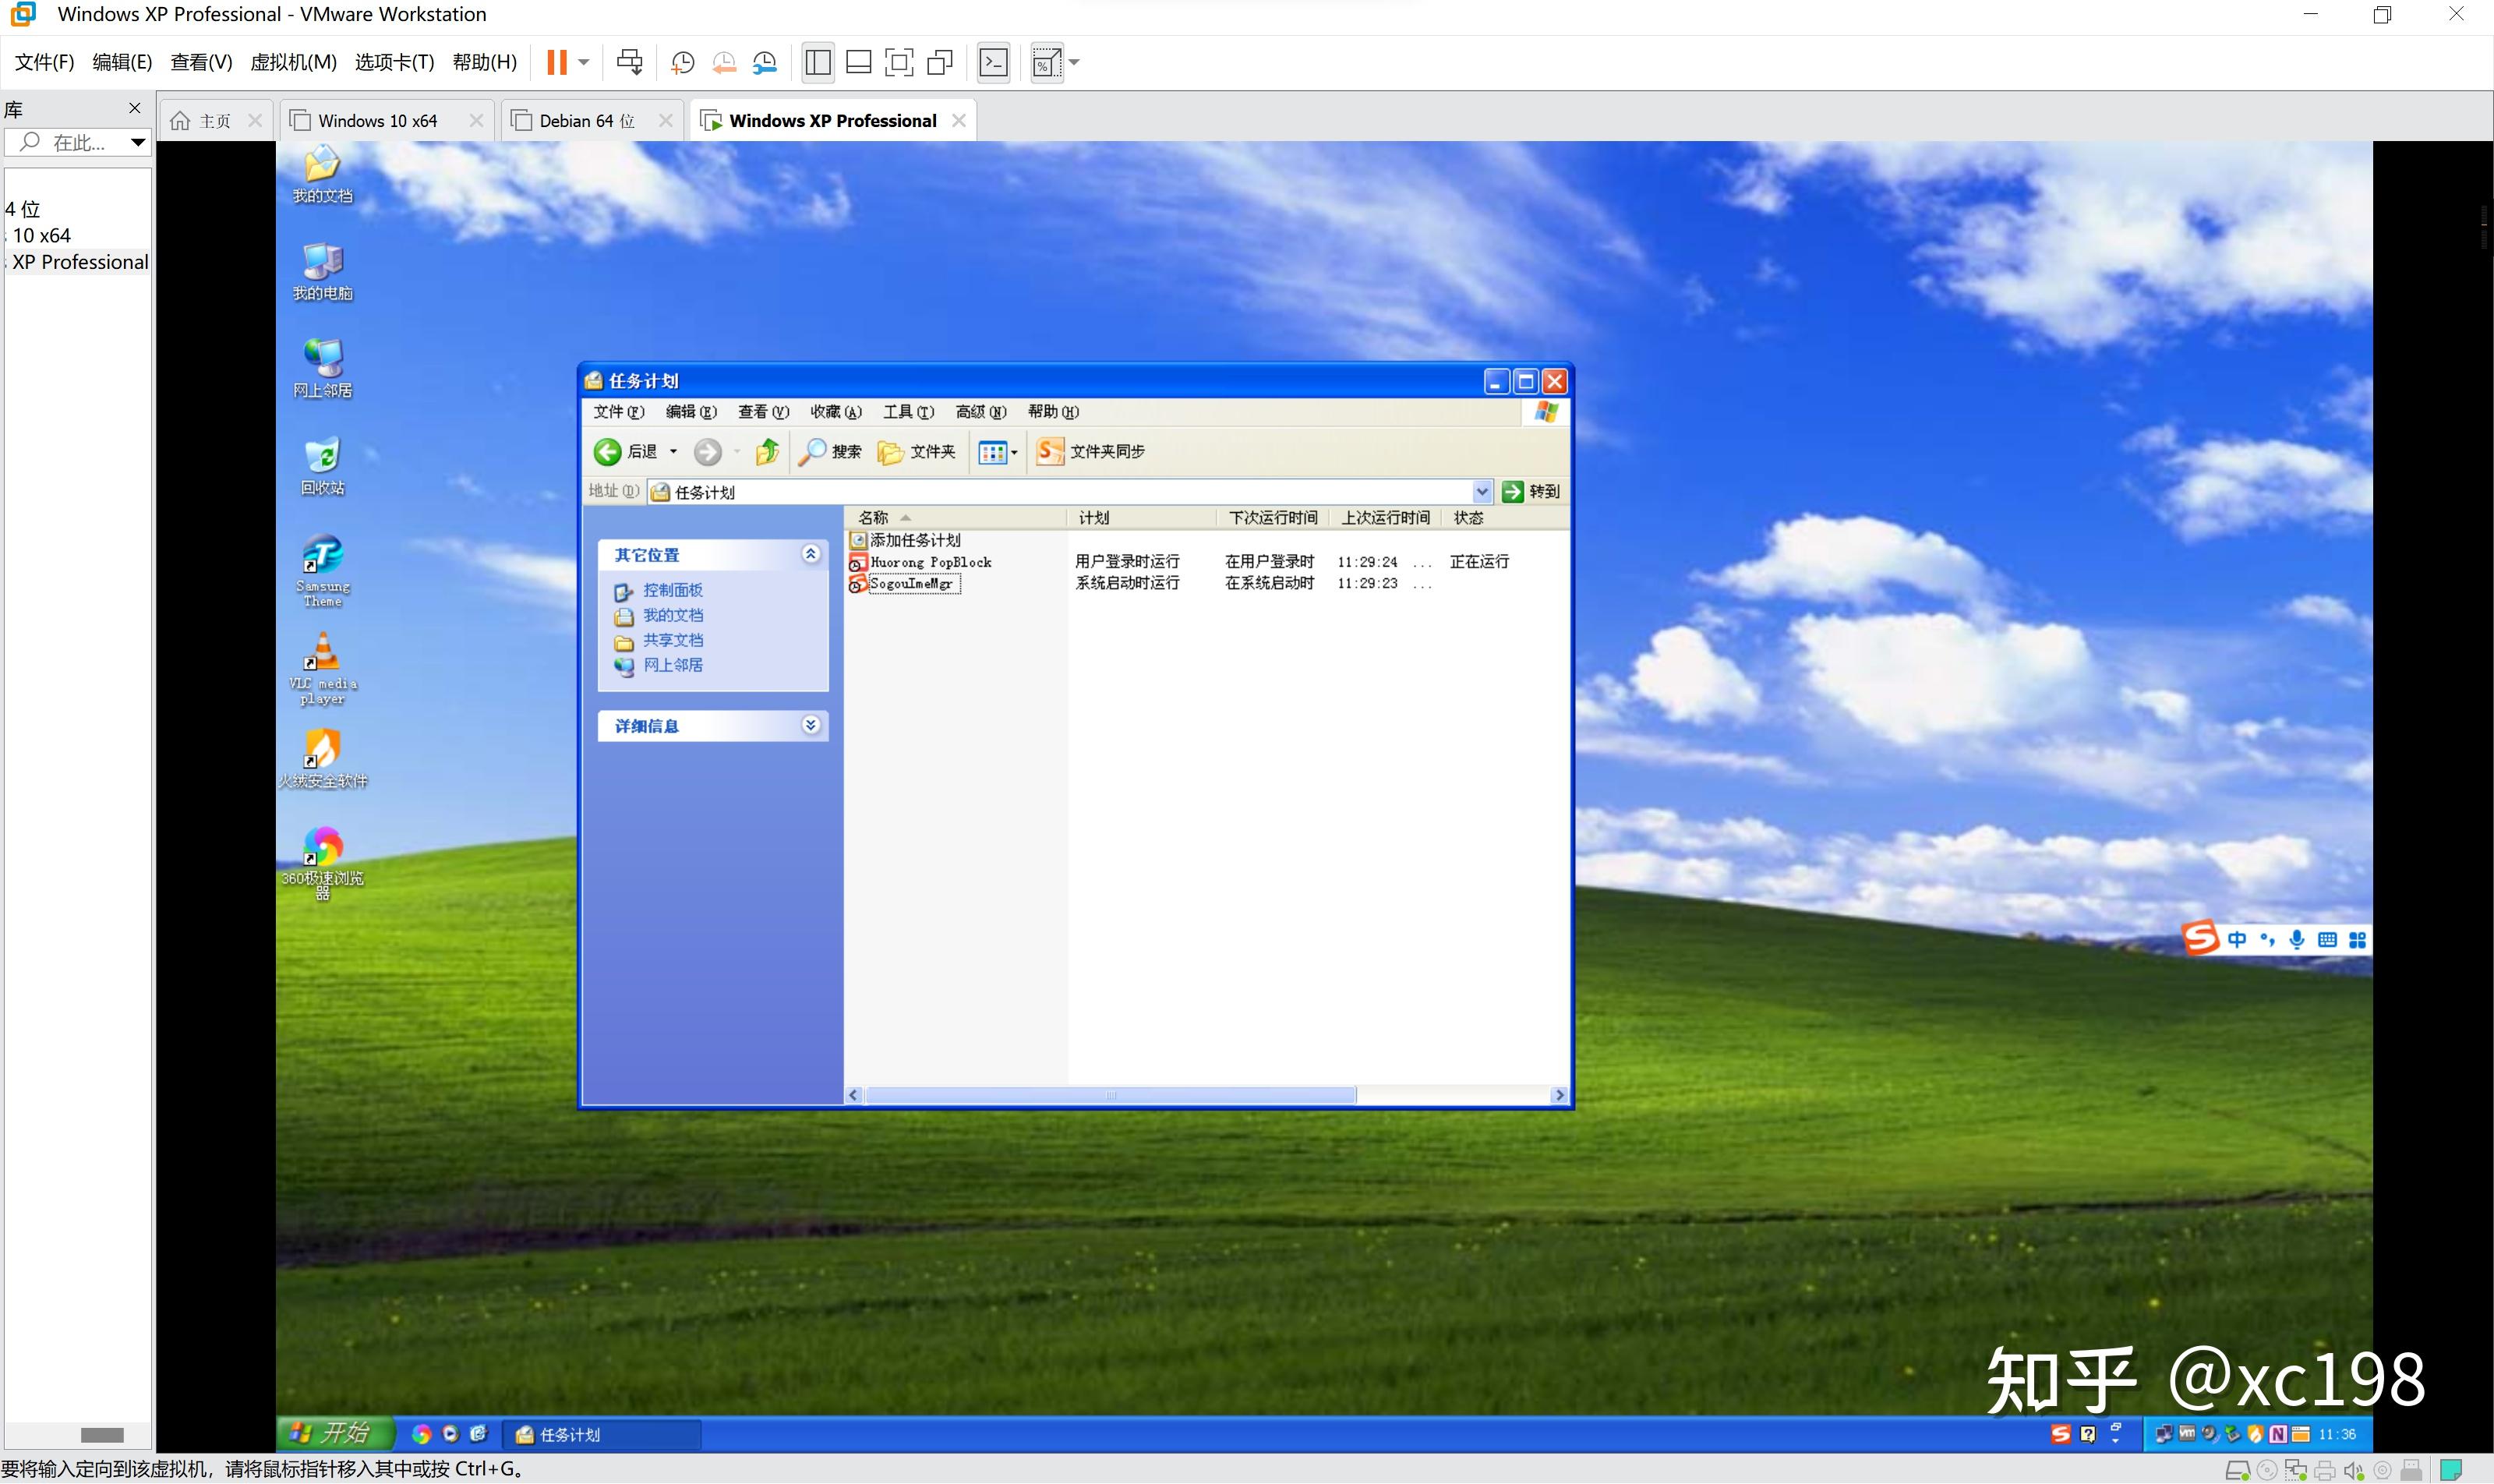2494x1484 pixels.
Task: Toggle the 文件夹 folders pane button
Action: 916,452
